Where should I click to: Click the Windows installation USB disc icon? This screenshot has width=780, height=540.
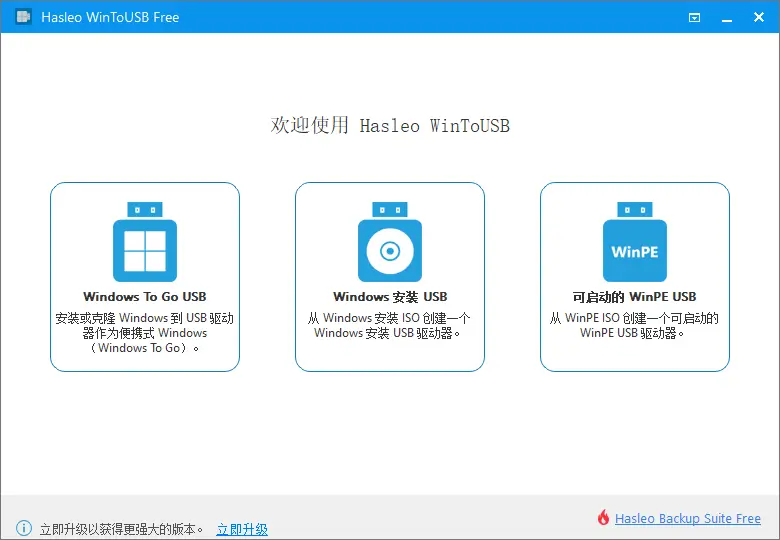click(390, 244)
